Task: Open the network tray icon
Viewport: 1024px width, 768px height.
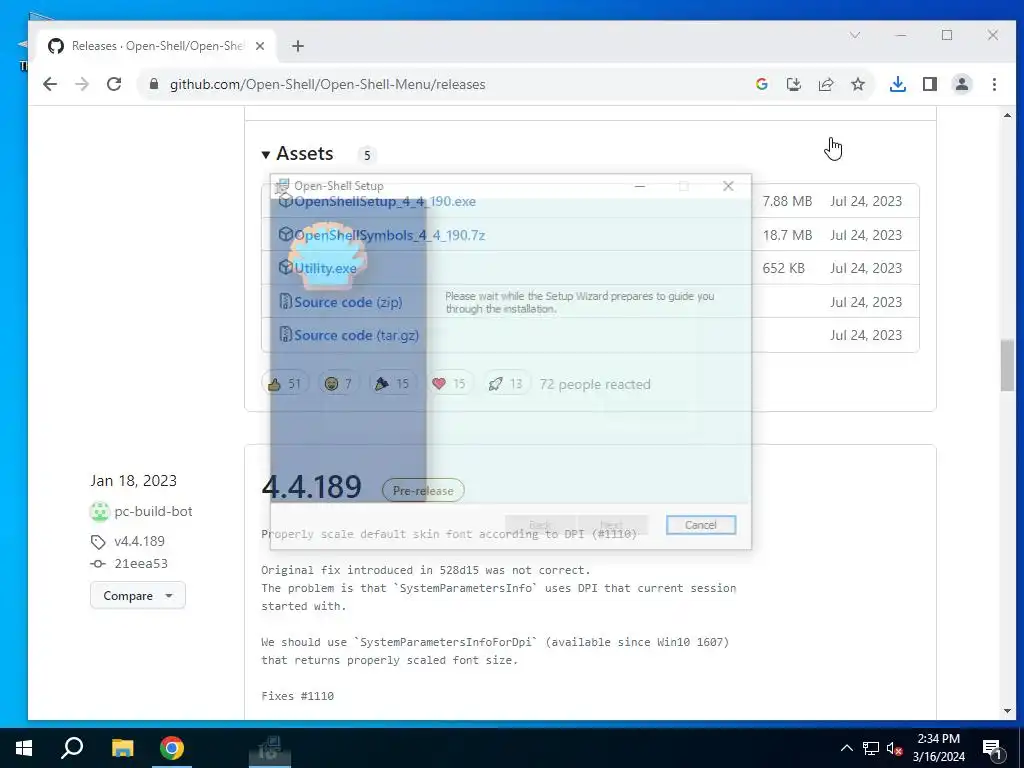Action: tap(871, 748)
